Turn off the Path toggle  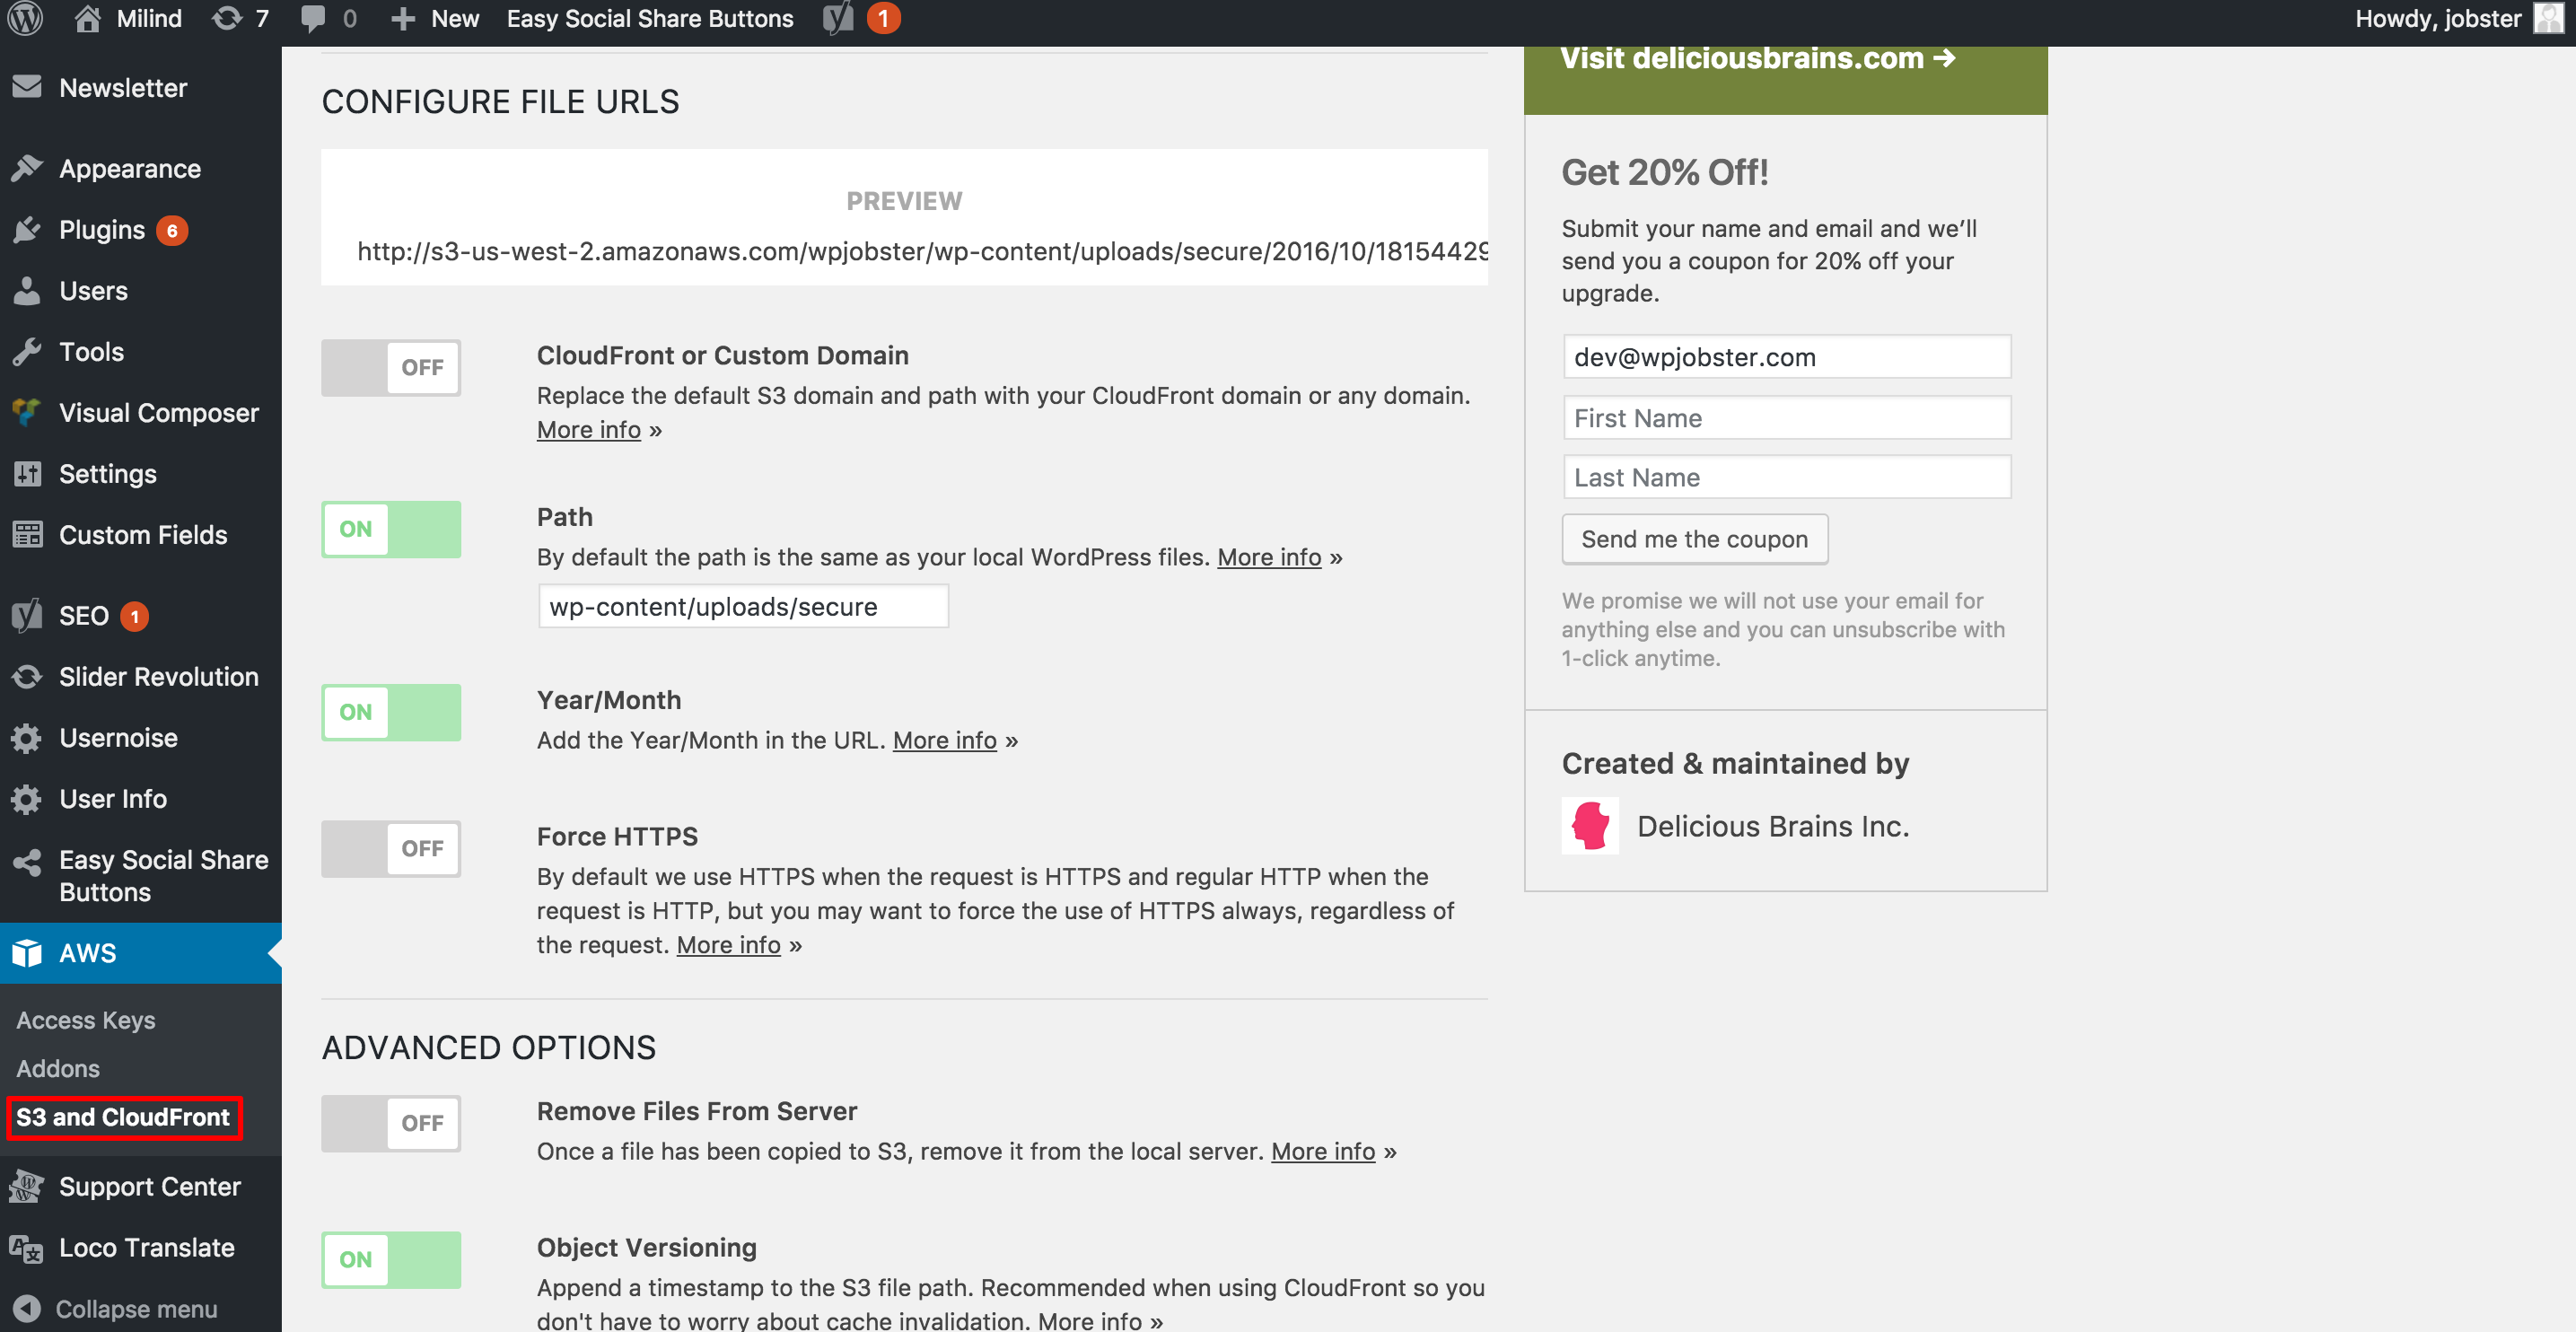point(391,529)
